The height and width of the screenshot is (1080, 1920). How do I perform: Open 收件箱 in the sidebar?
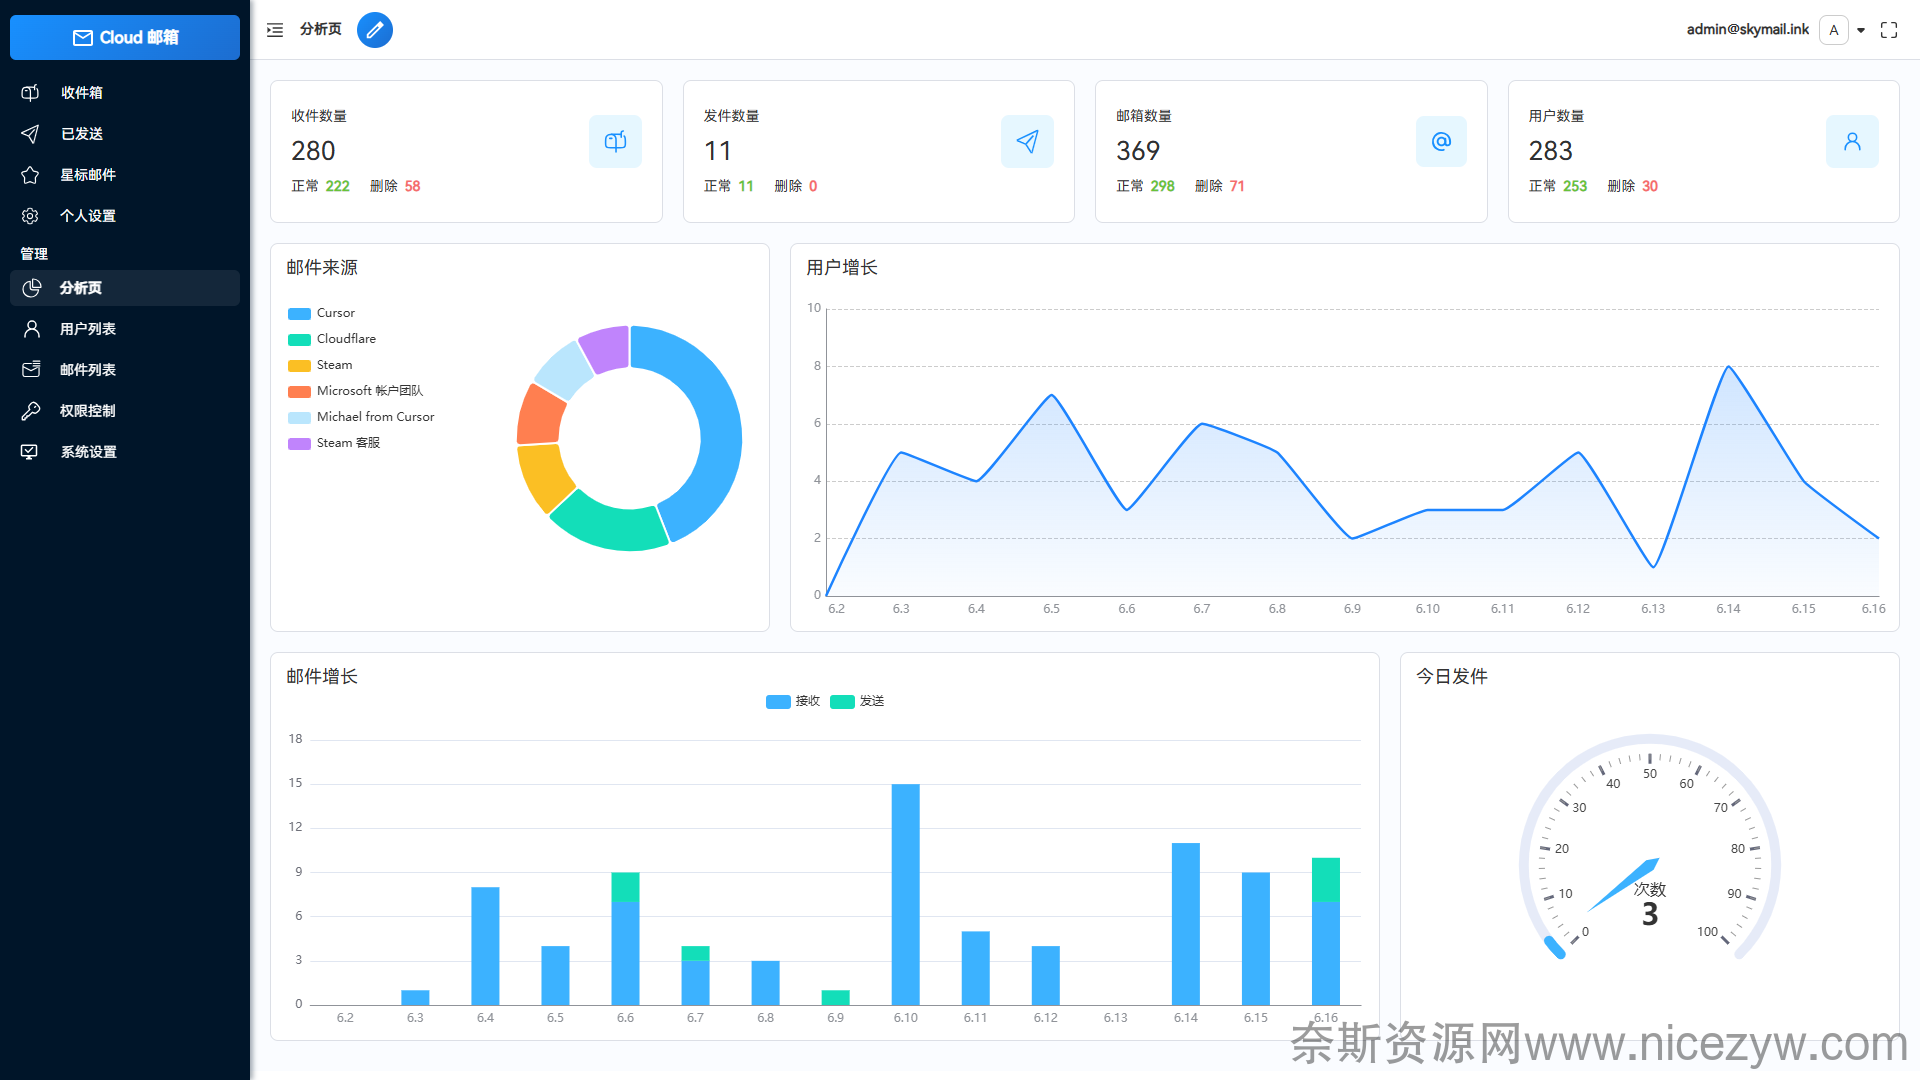pos(82,93)
